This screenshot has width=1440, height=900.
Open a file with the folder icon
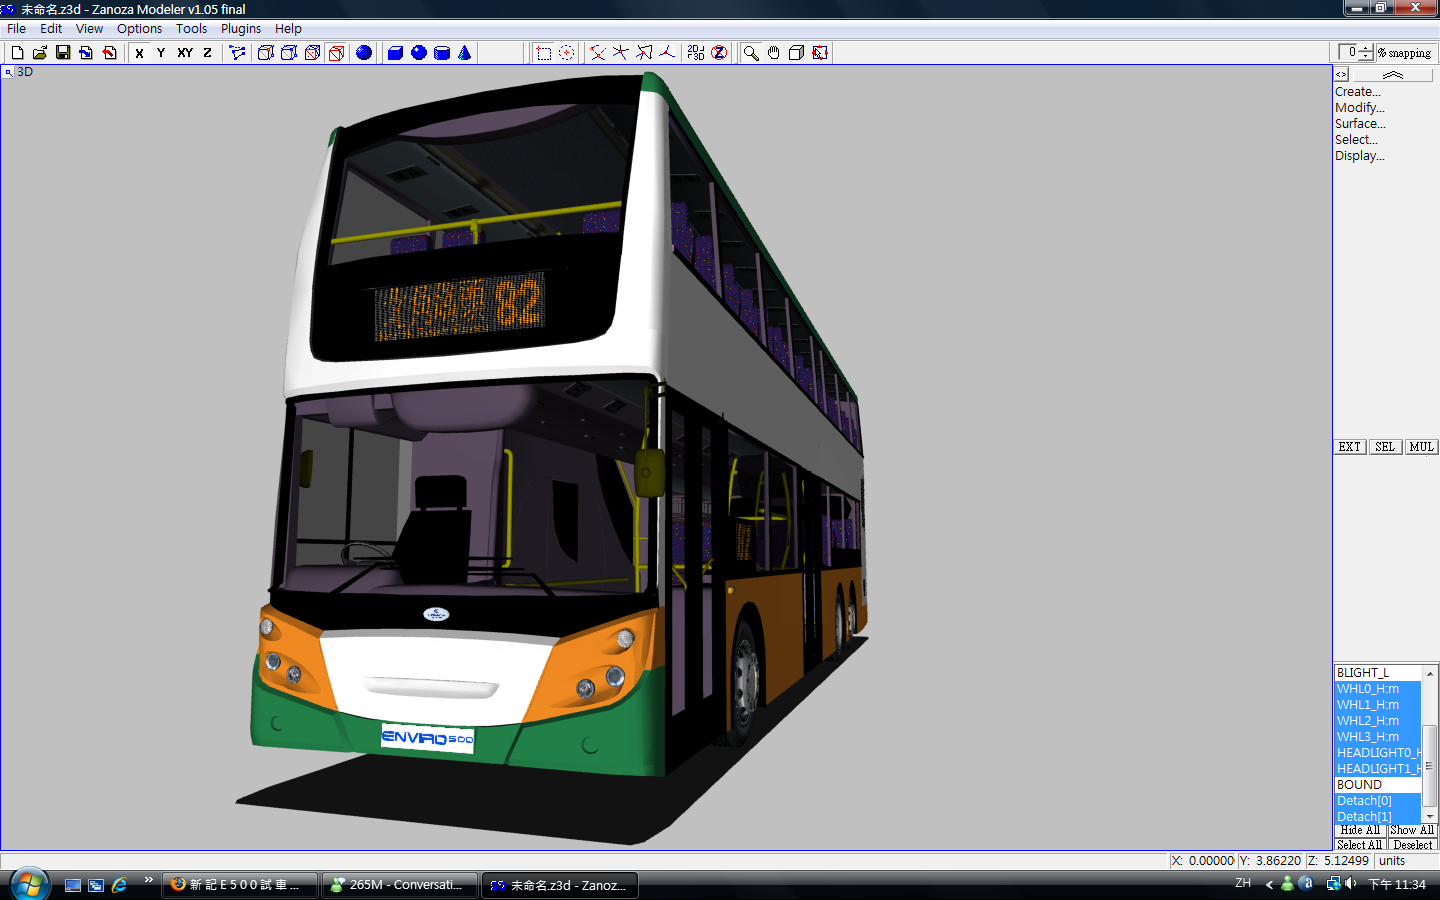click(40, 53)
